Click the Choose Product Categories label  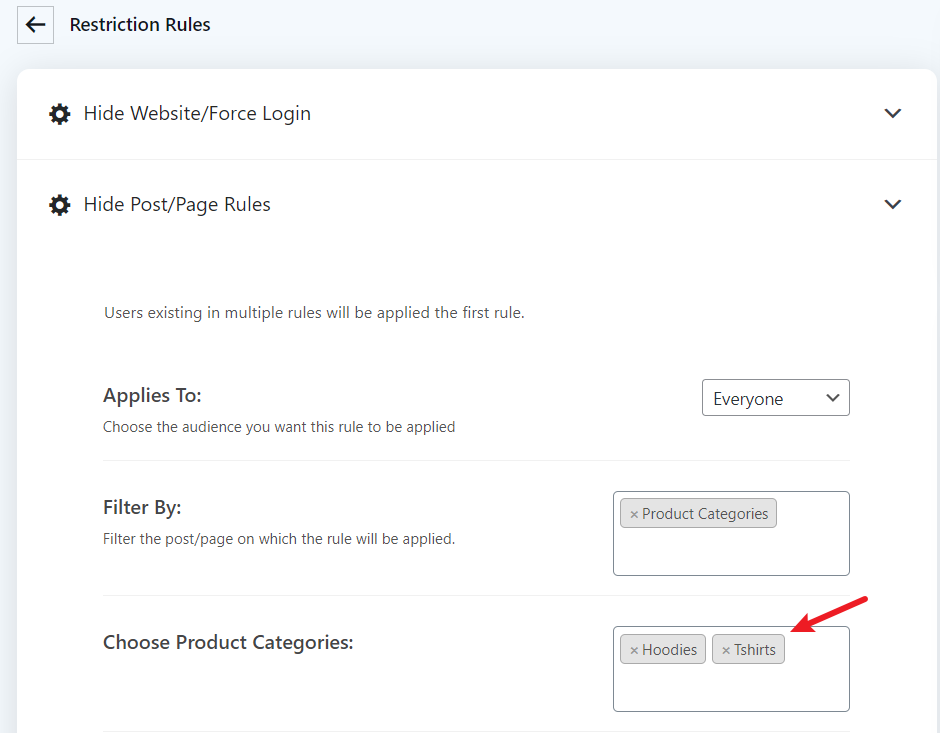(x=228, y=642)
